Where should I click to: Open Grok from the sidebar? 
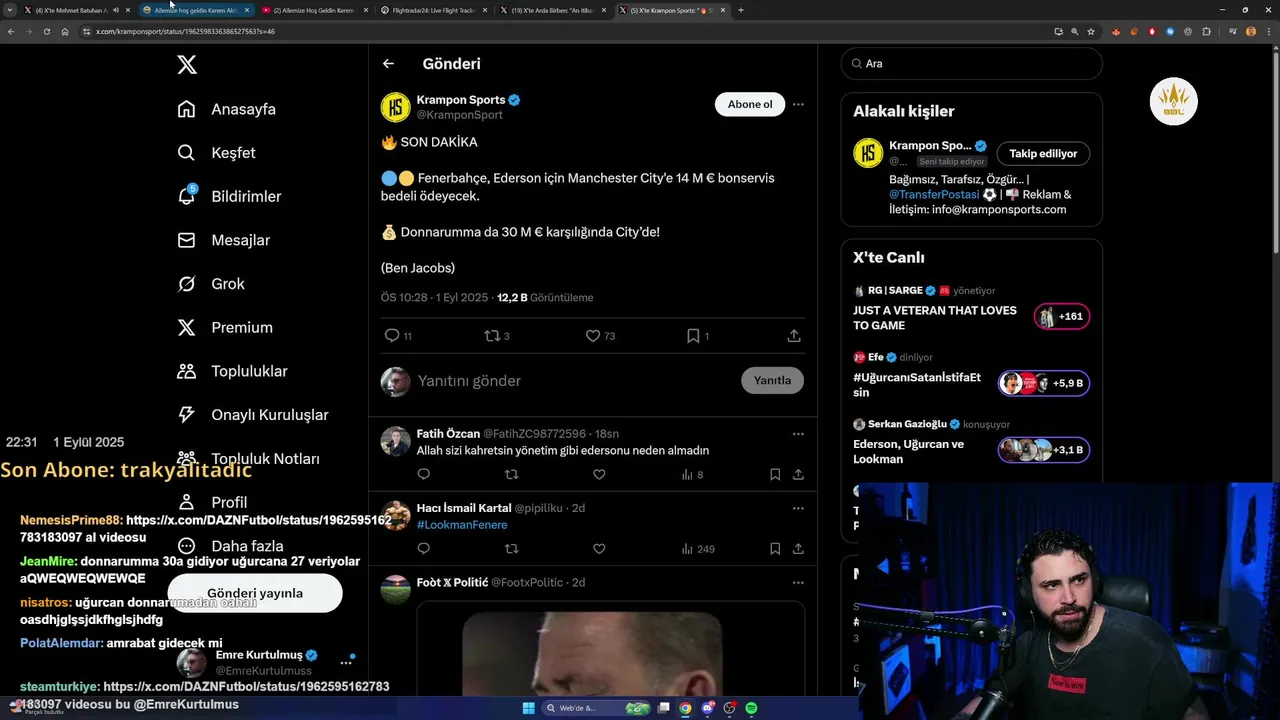click(x=210, y=284)
